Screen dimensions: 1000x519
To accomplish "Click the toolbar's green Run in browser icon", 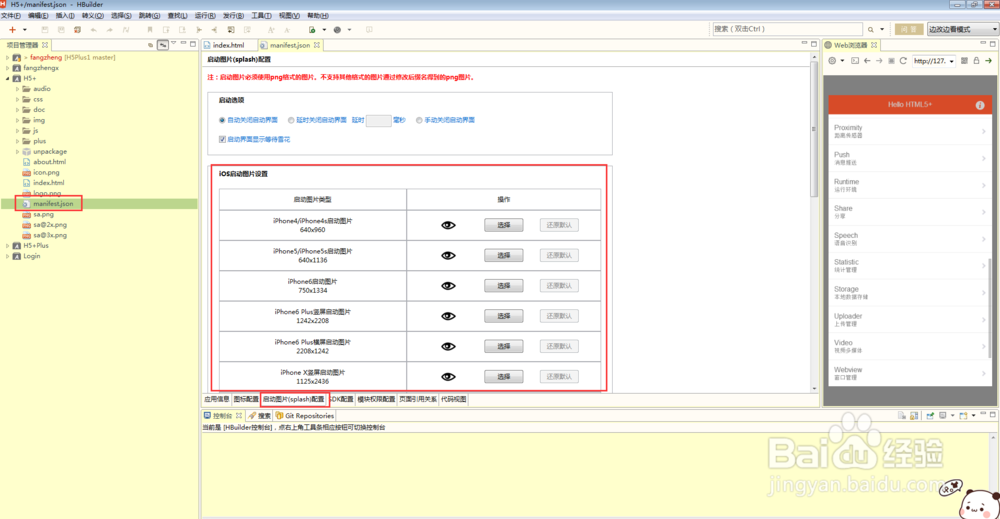I will pyautogui.click(x=312, y=29).
